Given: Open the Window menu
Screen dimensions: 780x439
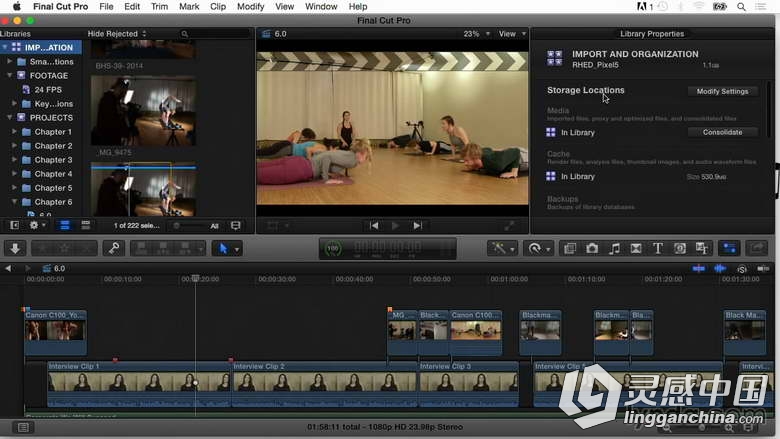Looking at the screenshot, I should click(x=321, y=6).
